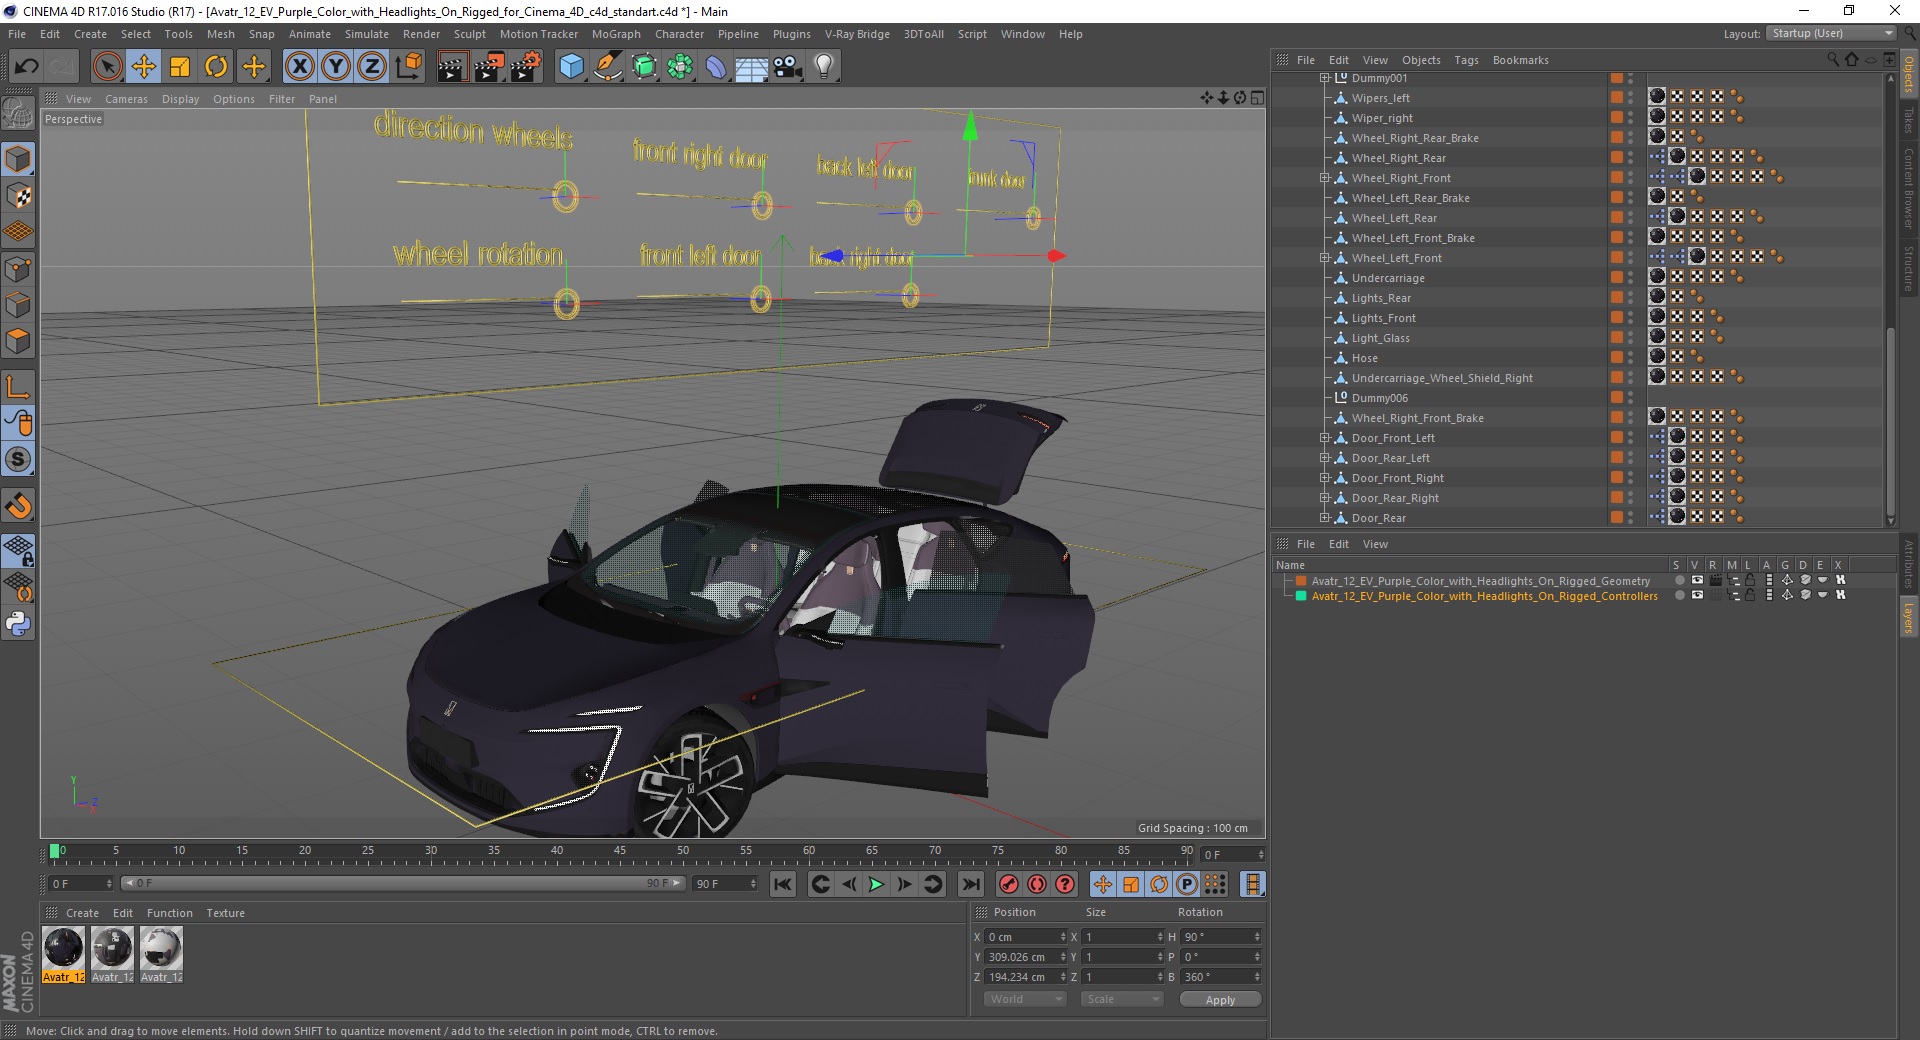
Task: Open the V-Ray Bridge menu
Action: pyautogui.click(x=857, y=34)
